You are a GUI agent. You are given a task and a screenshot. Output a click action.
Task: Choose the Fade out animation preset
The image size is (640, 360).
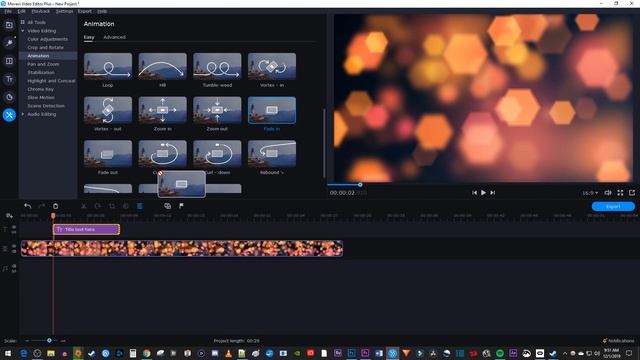click(108, 153)
